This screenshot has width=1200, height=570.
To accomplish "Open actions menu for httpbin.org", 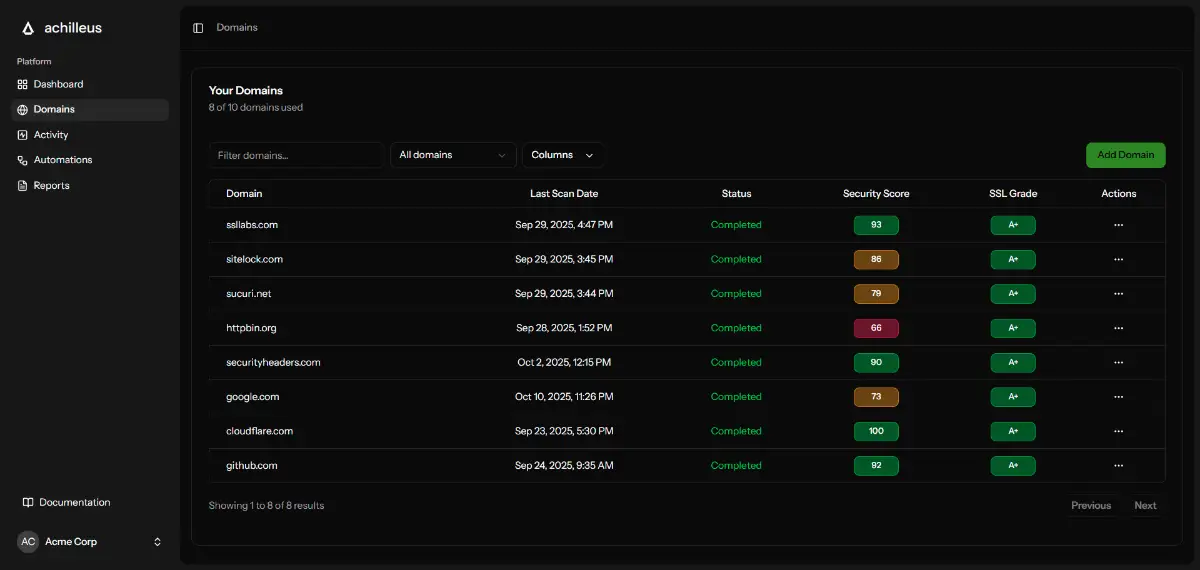I will point(1118,328).
